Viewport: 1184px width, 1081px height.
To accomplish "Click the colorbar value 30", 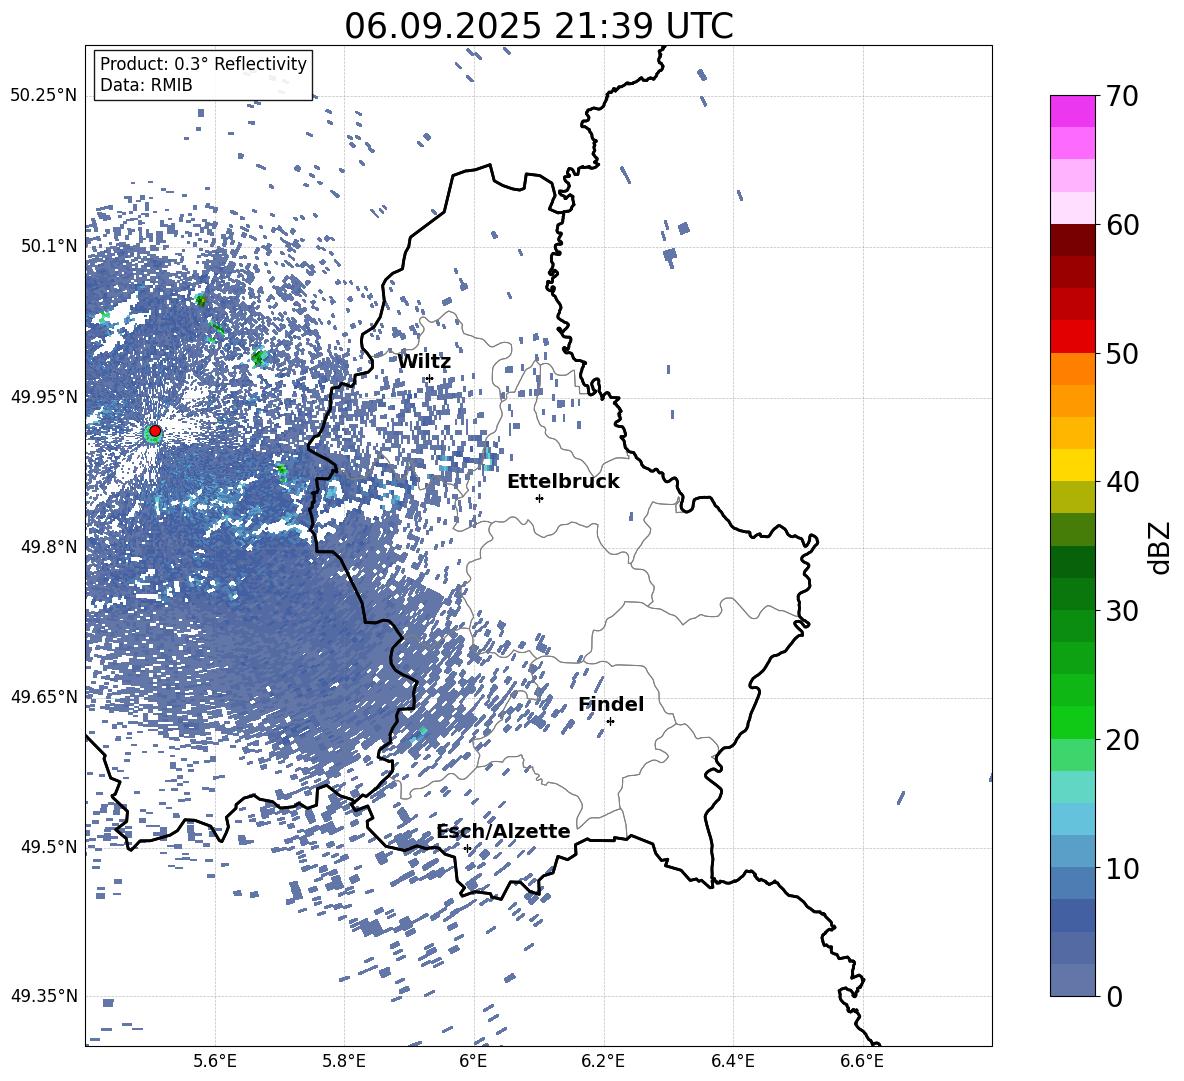I will click(x=1122, y=611).
